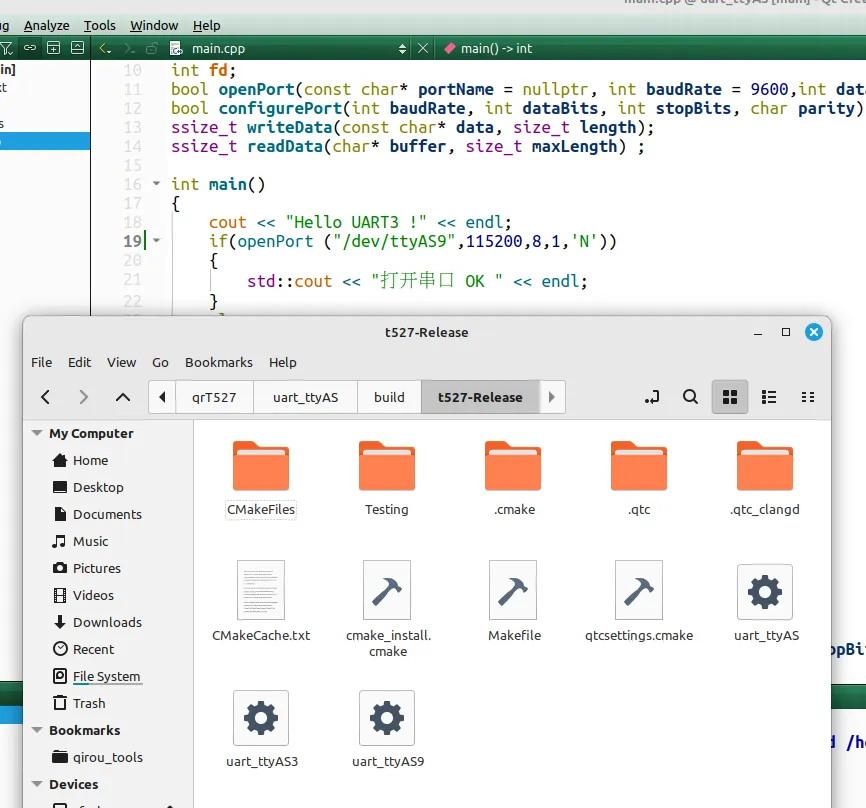Click the split/add panel icon in Qt Creator
The image size is (866, 808).
pyautogui.click(x=54, y=48)
